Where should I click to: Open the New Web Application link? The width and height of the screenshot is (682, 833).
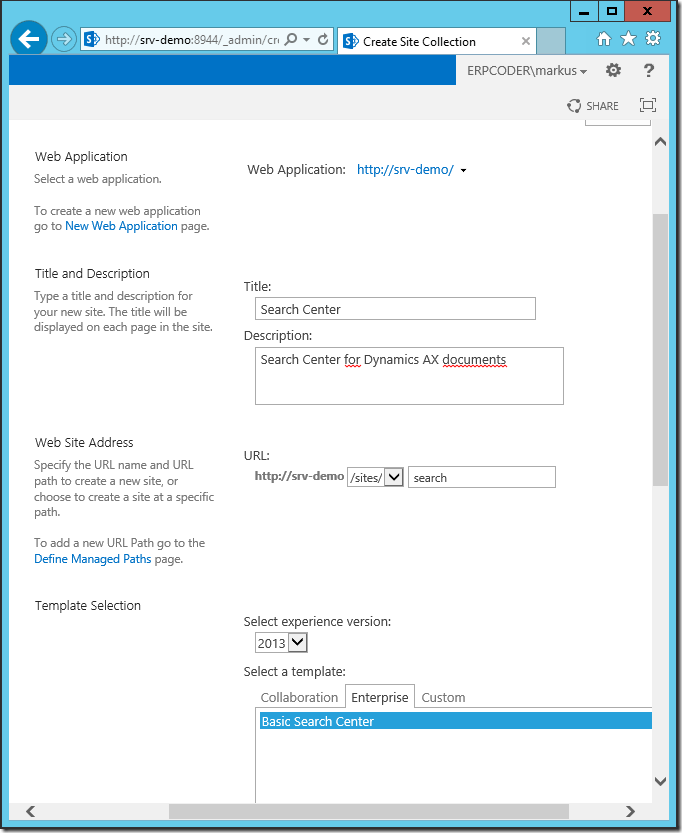(x=121, y=226)
